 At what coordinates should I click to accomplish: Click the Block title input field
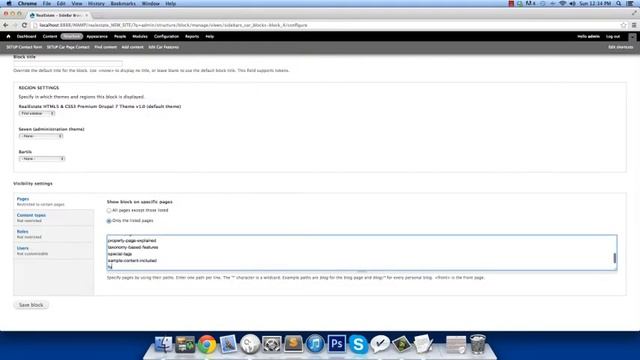coord(68,63)
